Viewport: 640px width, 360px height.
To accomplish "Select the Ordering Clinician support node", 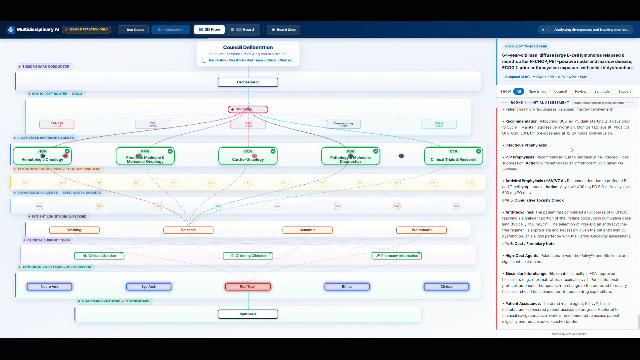I will pos(248,256).
